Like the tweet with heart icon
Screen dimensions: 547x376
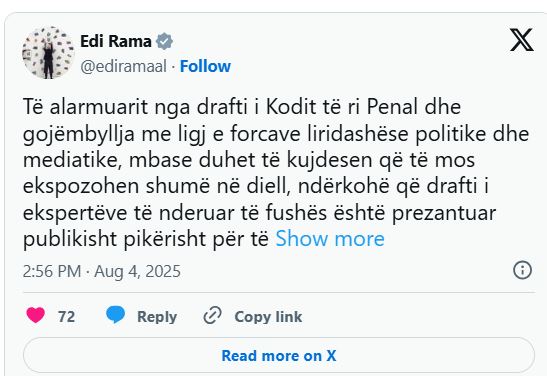(36, 315)
